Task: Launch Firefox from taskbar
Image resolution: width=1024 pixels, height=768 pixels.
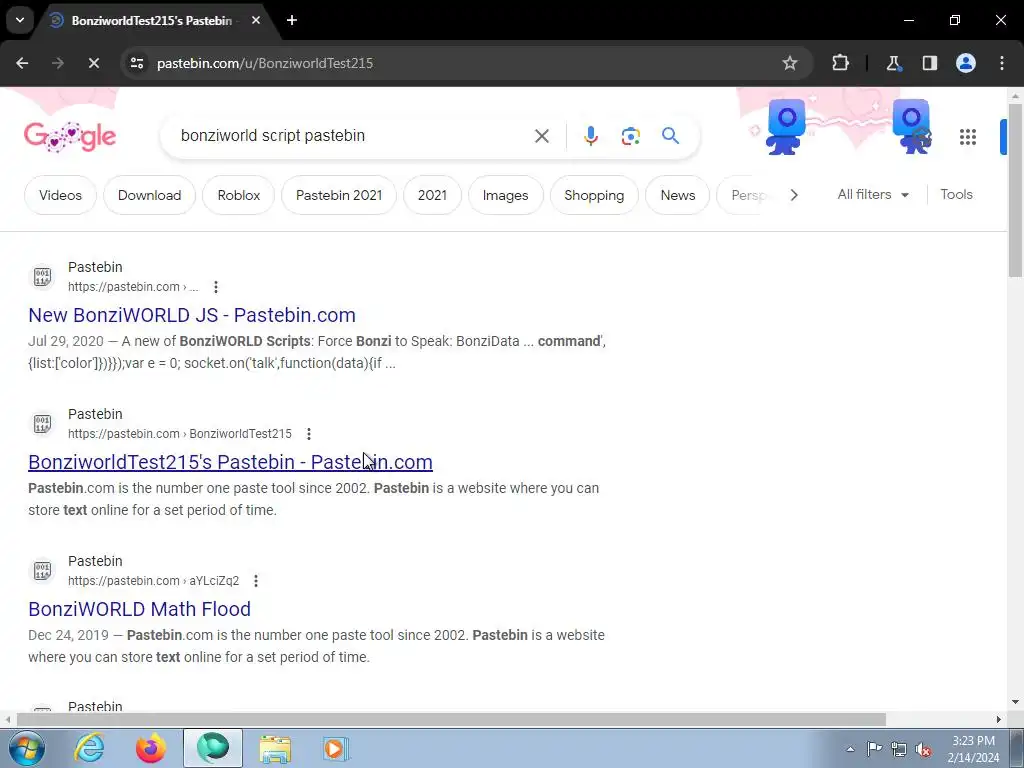Action: point(150,748)
